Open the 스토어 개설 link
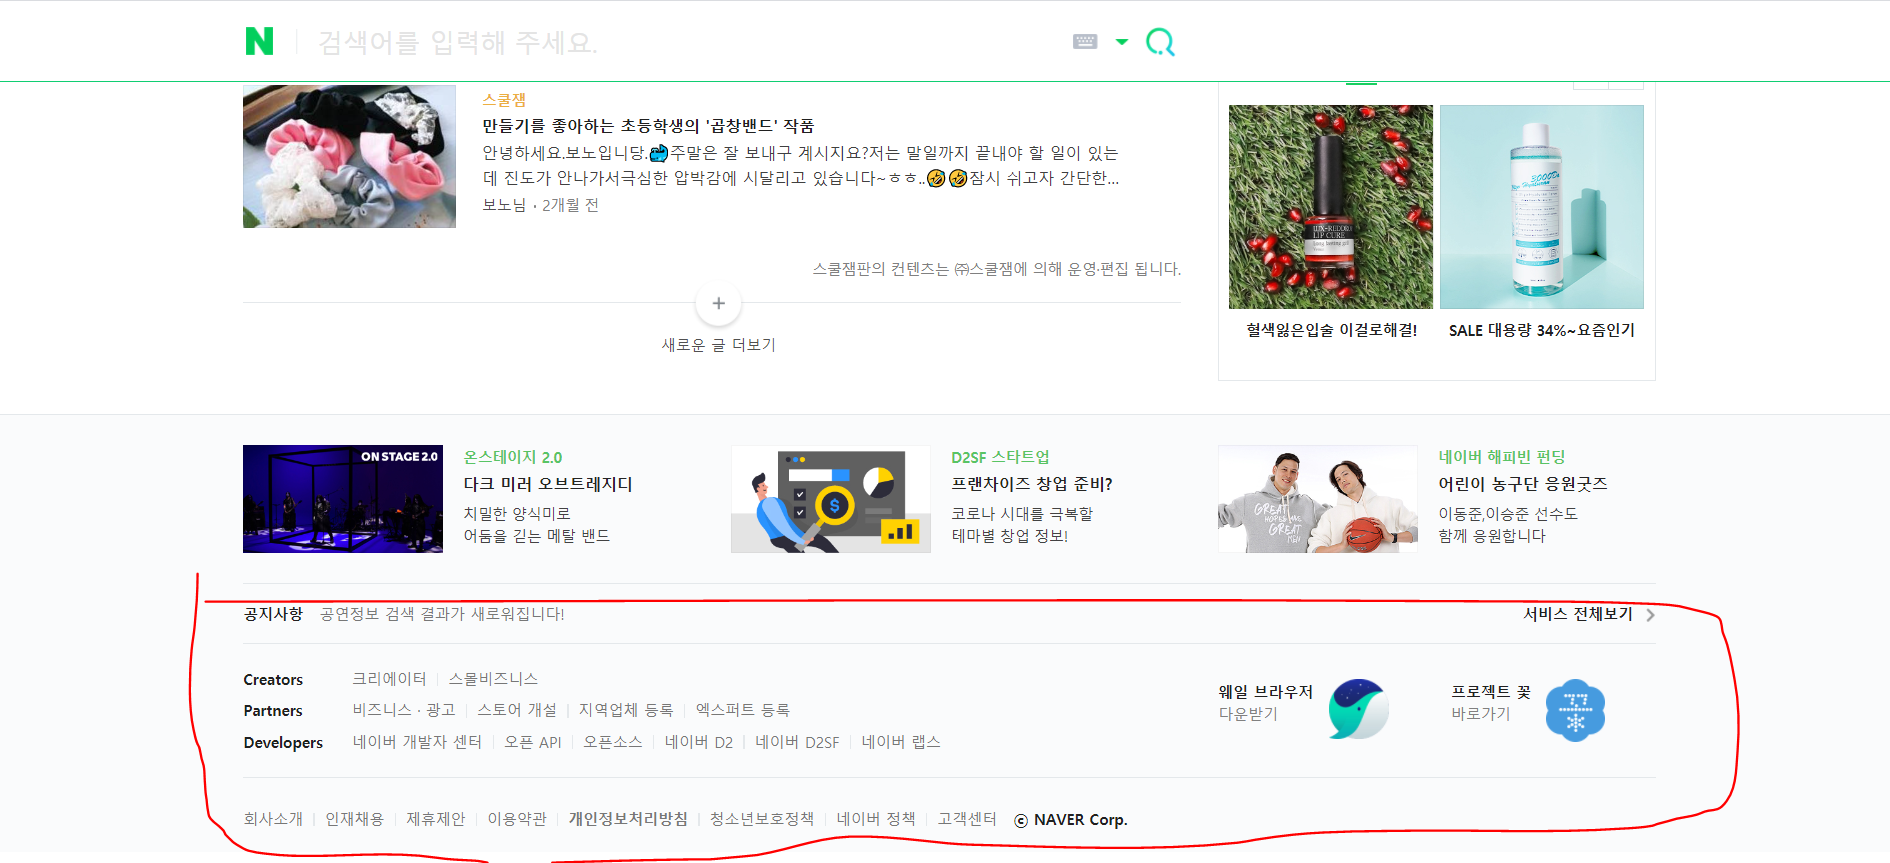Screen dimensions: 1890x863 coord(517,710)
